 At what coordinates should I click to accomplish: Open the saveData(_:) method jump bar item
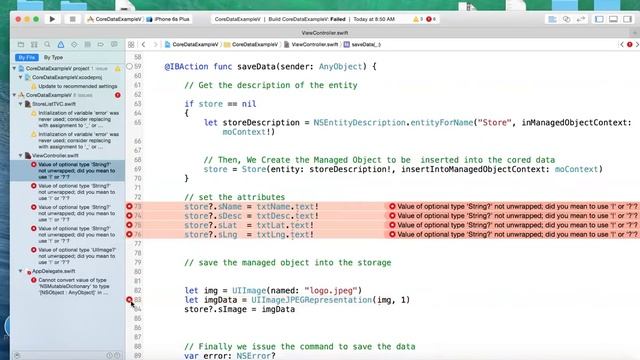(x=362, y=44)
